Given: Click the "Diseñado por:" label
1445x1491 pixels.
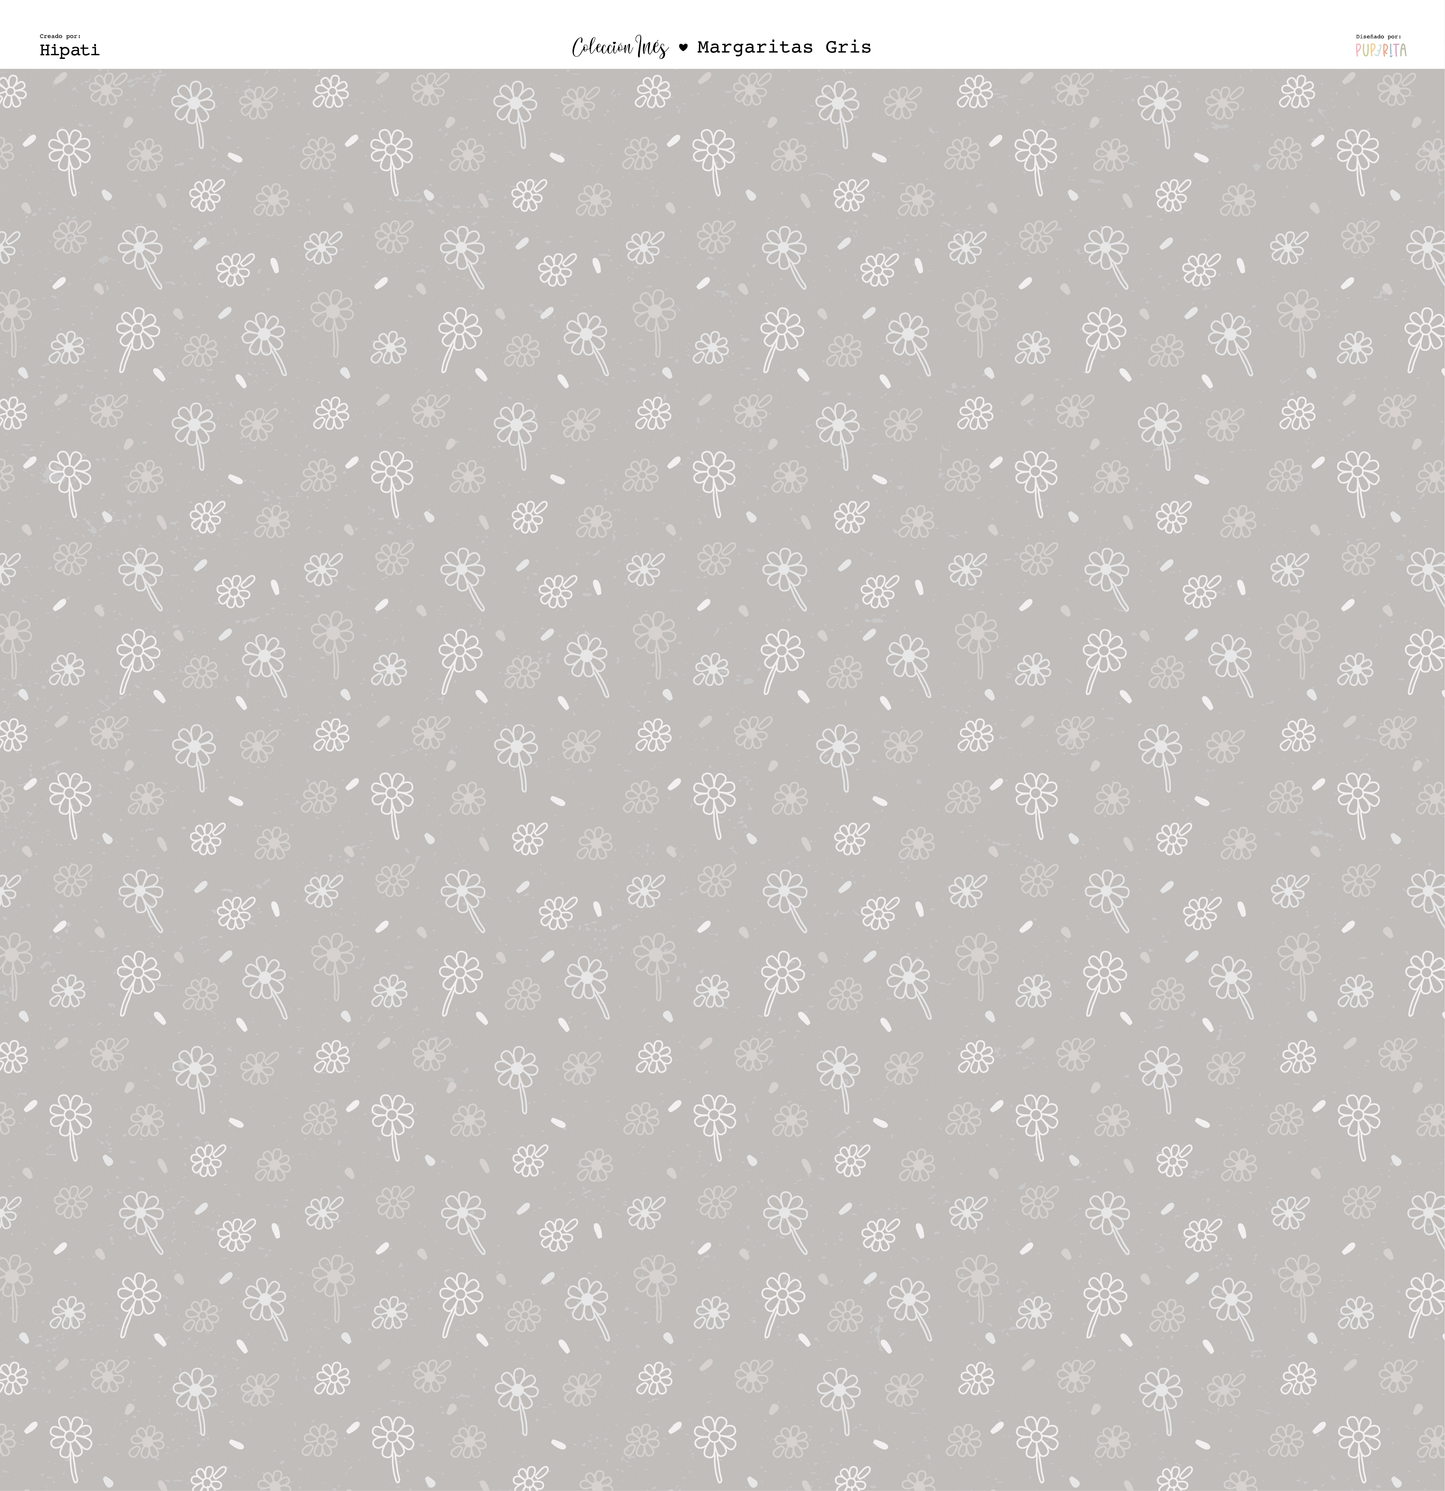Looking at the screenshot, I should pyautogui.click(x=1378, y=36).
